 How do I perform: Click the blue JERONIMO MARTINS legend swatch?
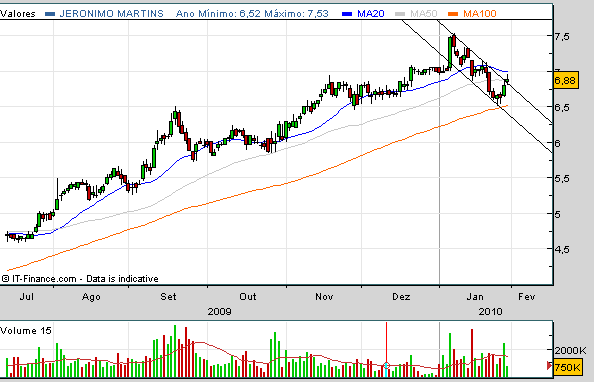coord(50,14)
